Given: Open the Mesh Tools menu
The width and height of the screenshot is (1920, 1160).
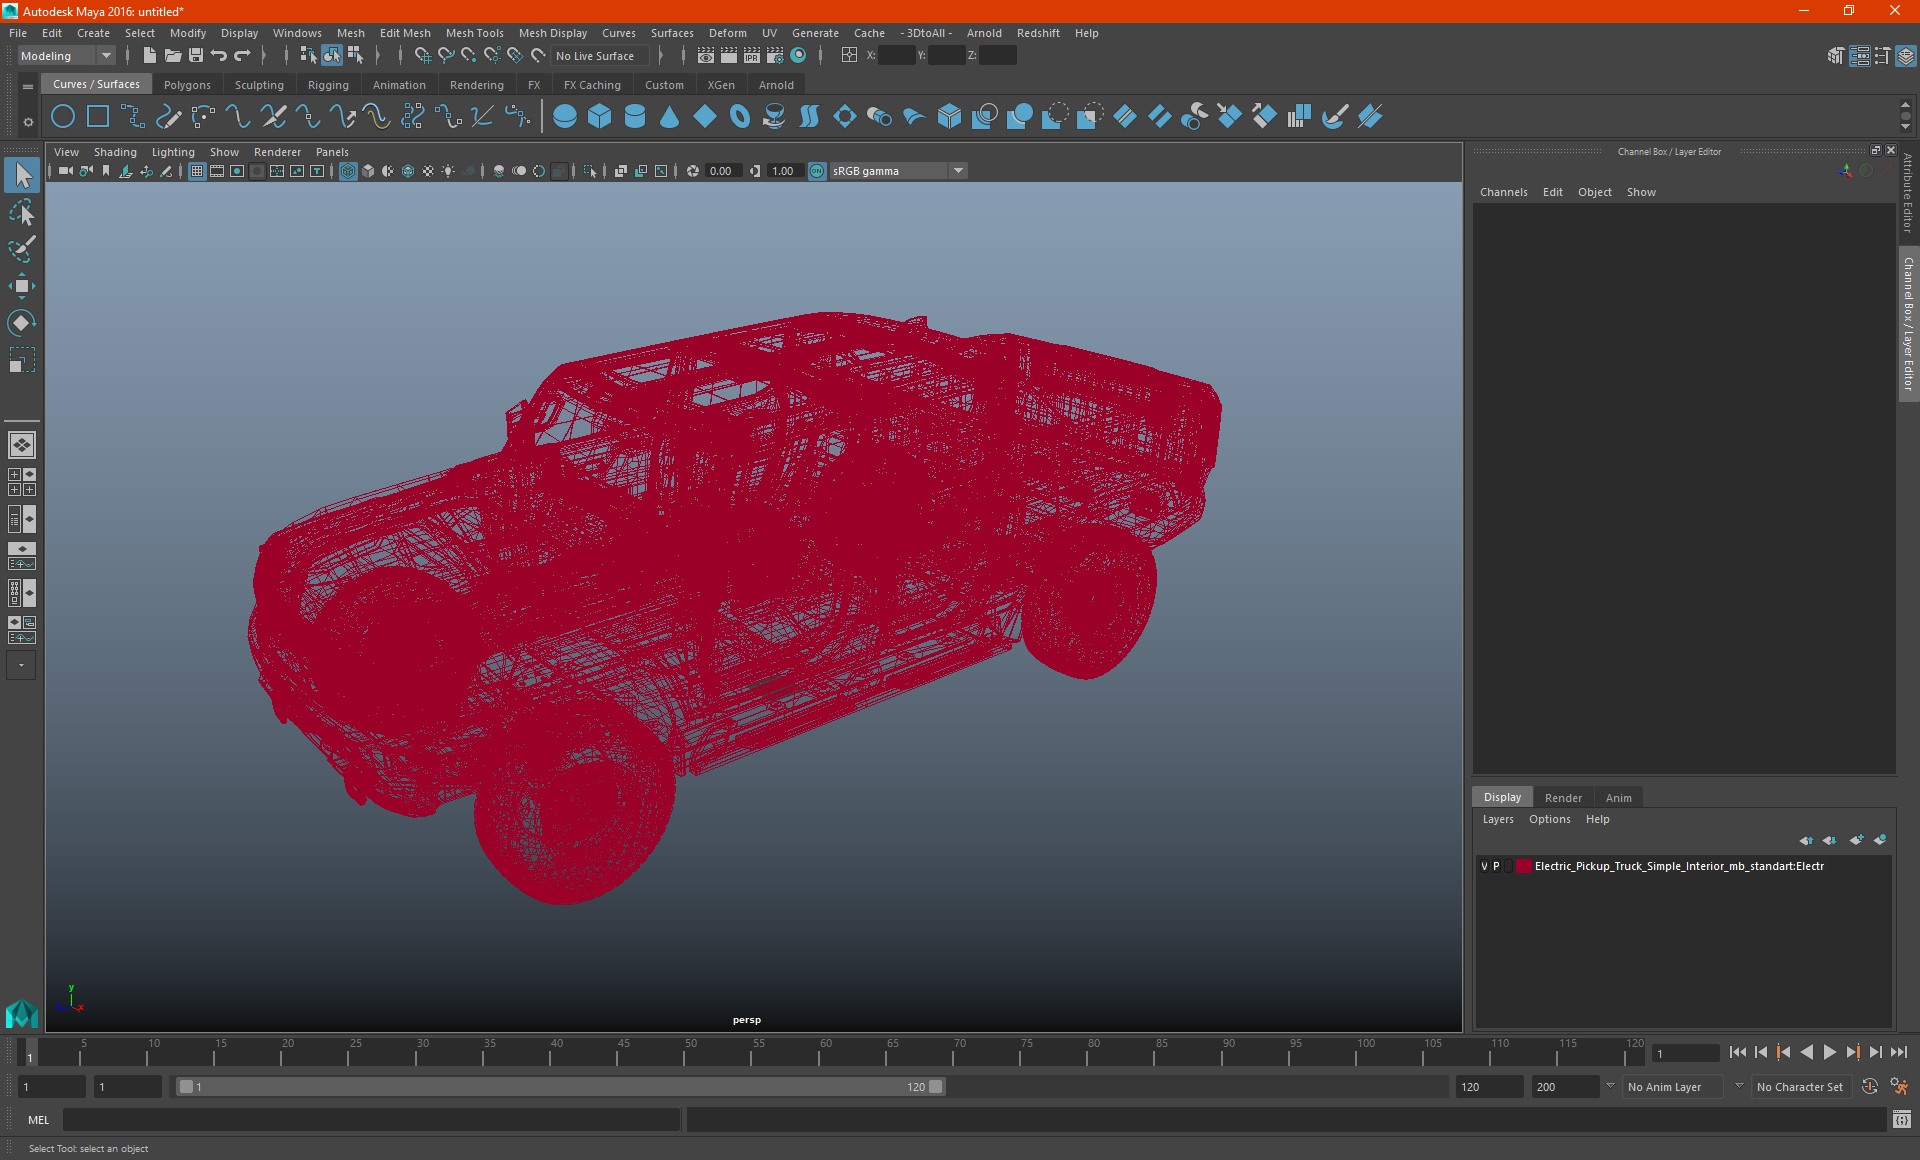Looking at the screenshot, I should (474, 33).
